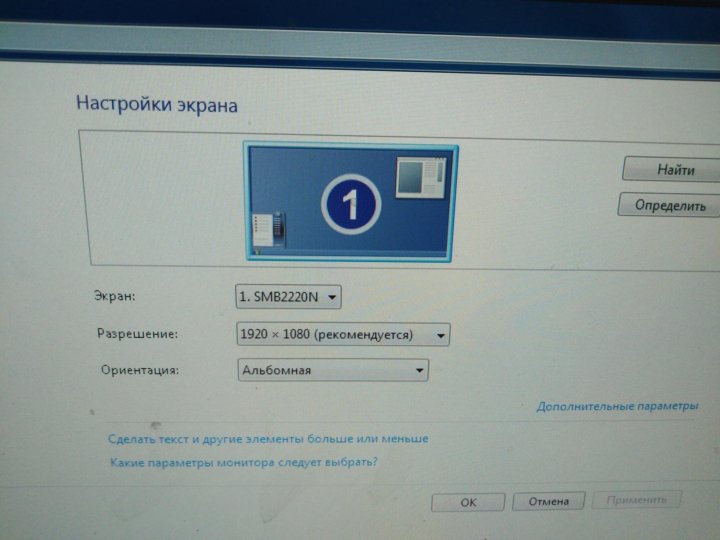The image size is (720, 540).
Task: Click the Ориентация: label text
Action: coord(140,370)
